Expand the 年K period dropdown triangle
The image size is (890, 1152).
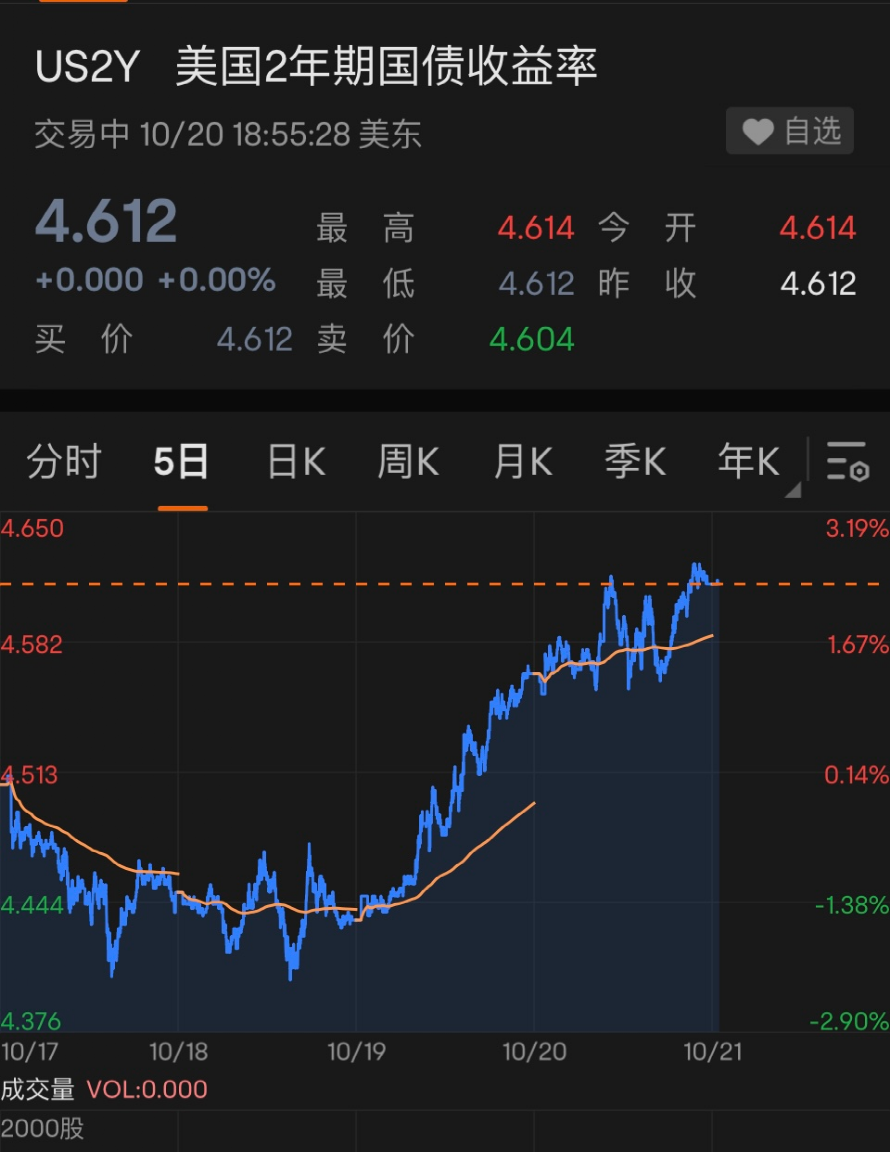point(793,490)
